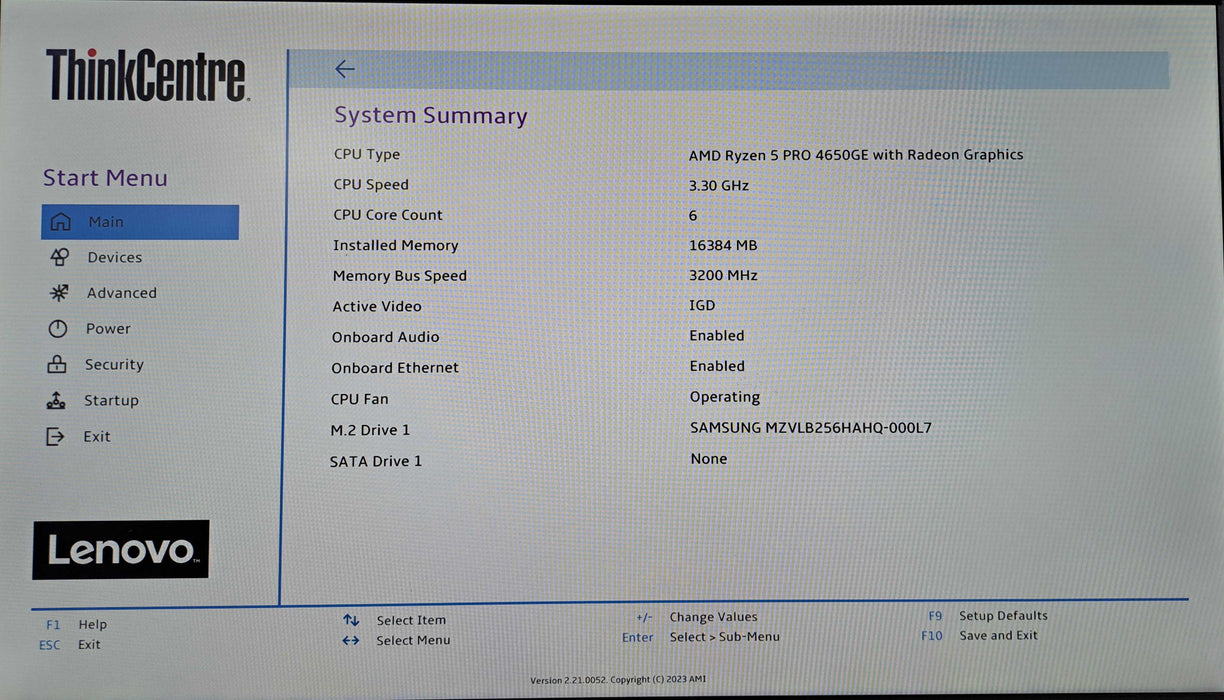The width and height of the screenshot is (1224, 700).
Task: Select the IGD value
Action: 702,306
